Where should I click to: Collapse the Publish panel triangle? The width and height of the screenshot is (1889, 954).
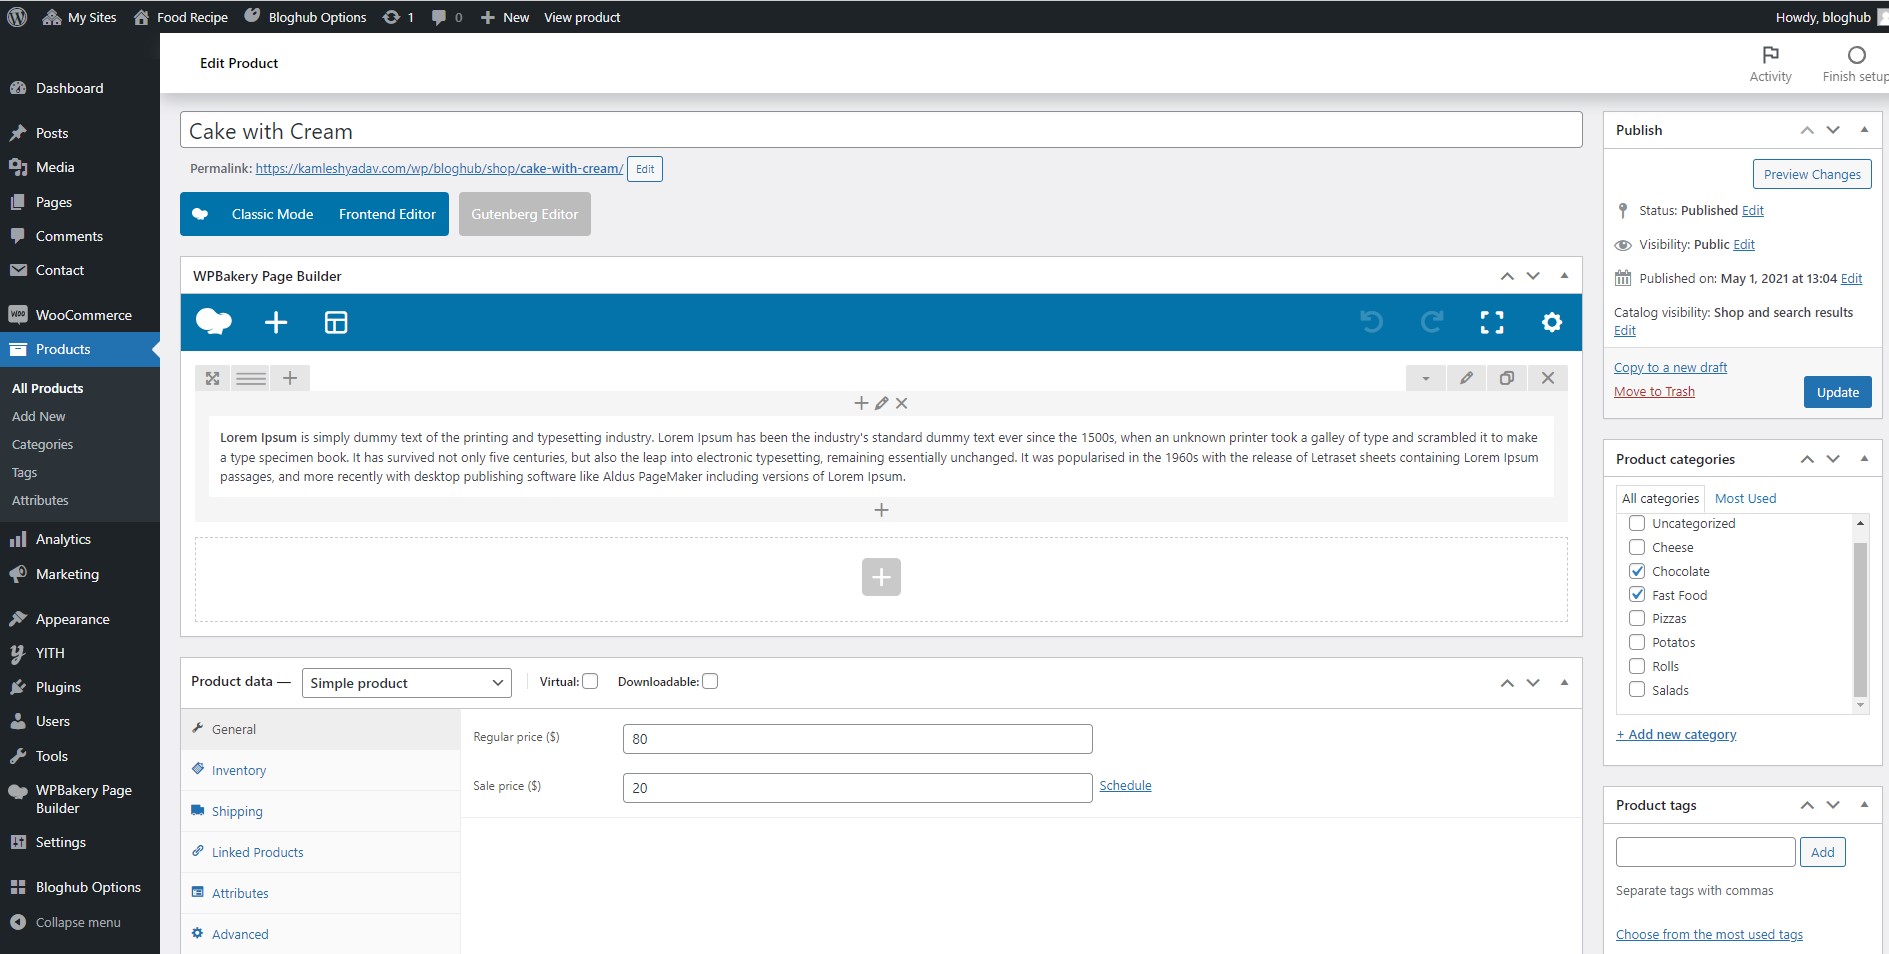tap(1864, 130)
